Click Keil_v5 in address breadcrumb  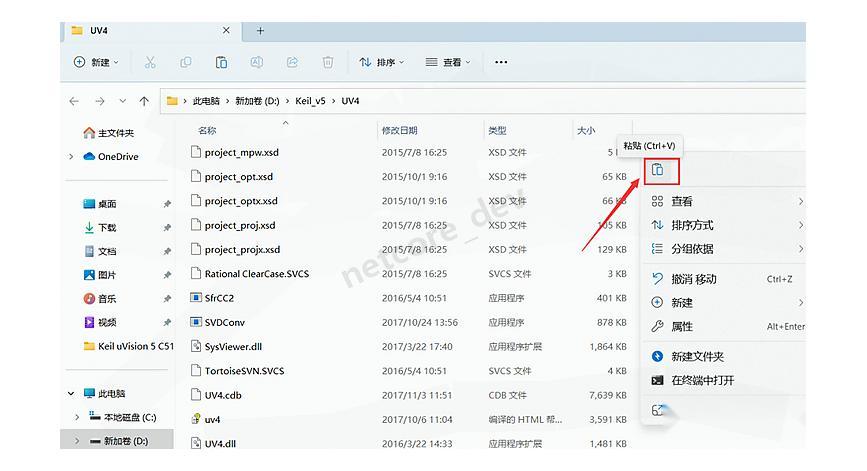coord(310,101)
